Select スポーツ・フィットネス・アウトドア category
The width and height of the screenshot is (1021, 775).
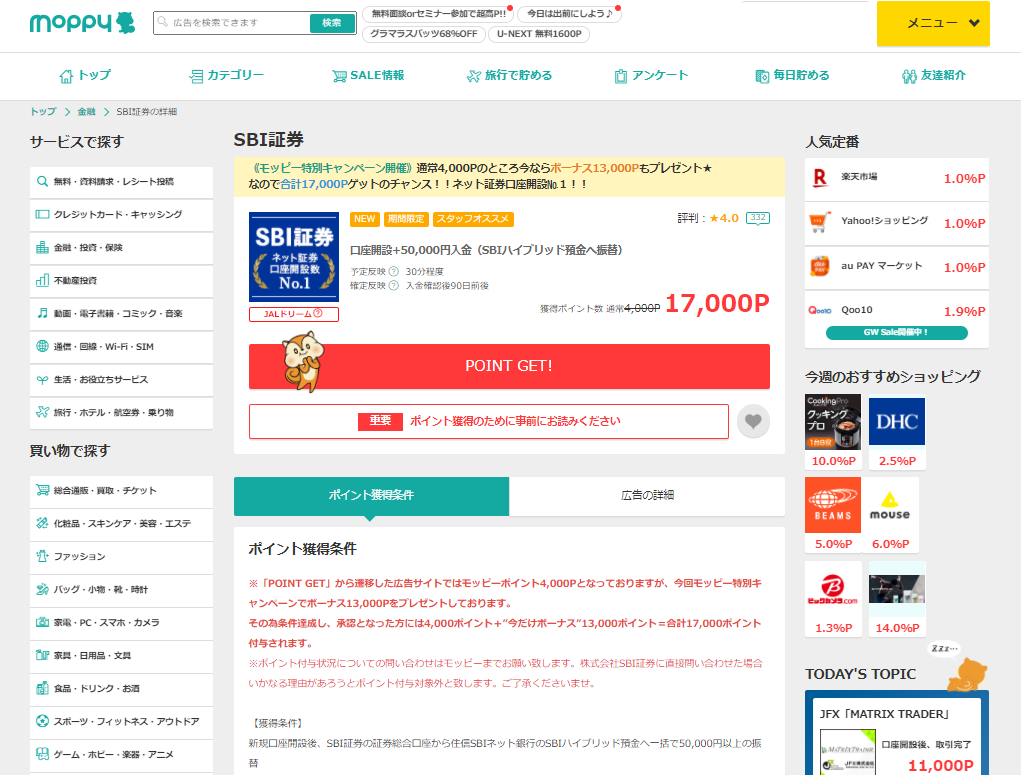pos(121,722)
